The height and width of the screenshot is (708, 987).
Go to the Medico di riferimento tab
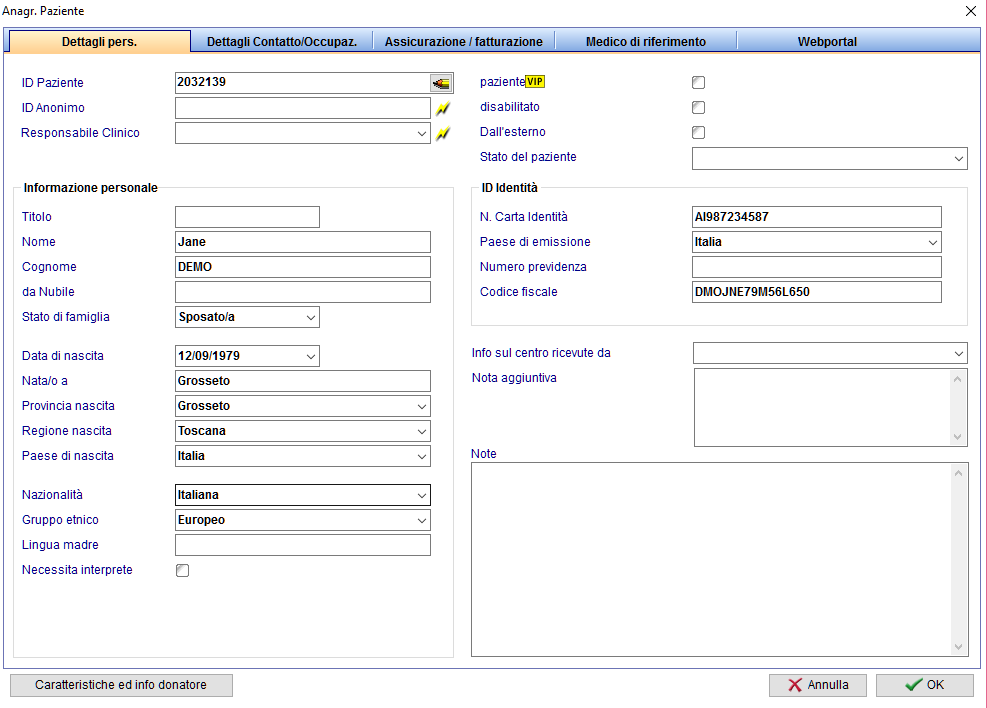646,42
